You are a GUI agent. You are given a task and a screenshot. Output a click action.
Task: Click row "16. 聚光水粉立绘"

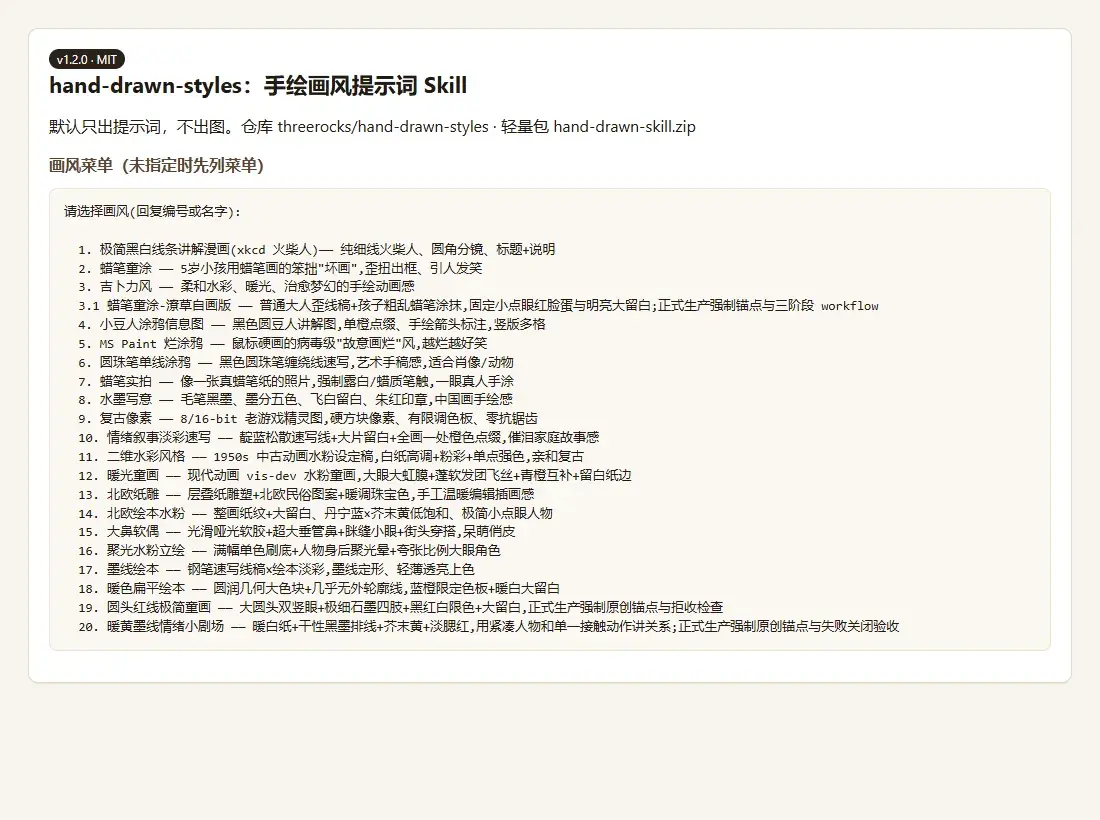coord(289,551)
